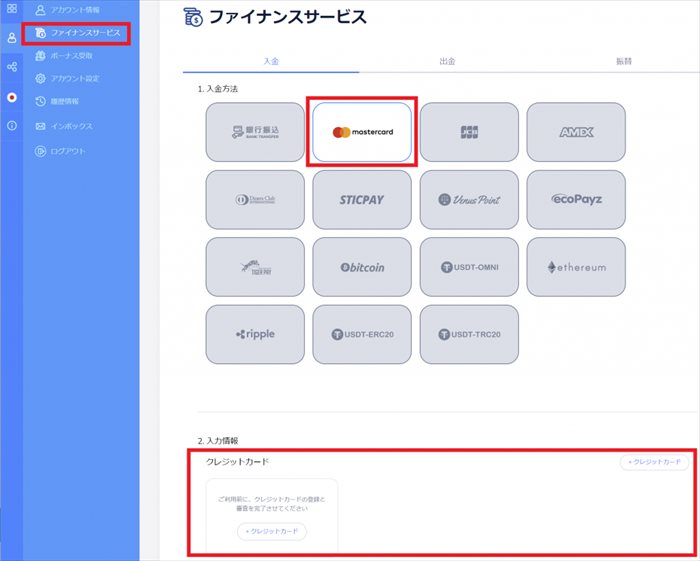This screenshot has height=561, width=700.
Task: Click the red record dot icon
Action: click(12, 97)
